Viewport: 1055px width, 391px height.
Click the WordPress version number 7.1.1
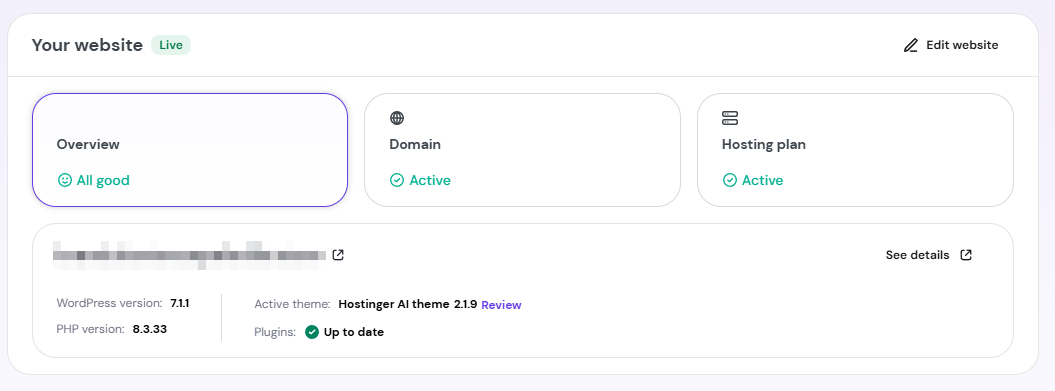click(180, 304)
